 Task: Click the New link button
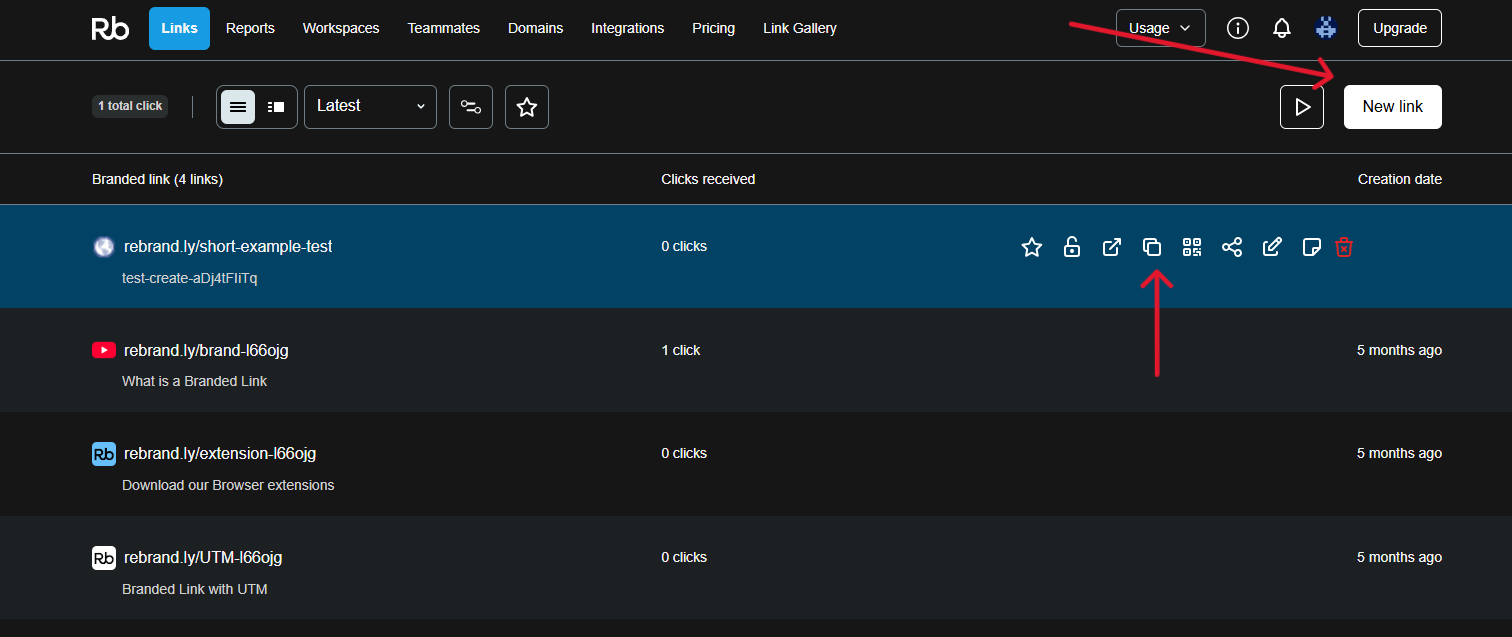pyautogui.click(x=1392, y=107)
